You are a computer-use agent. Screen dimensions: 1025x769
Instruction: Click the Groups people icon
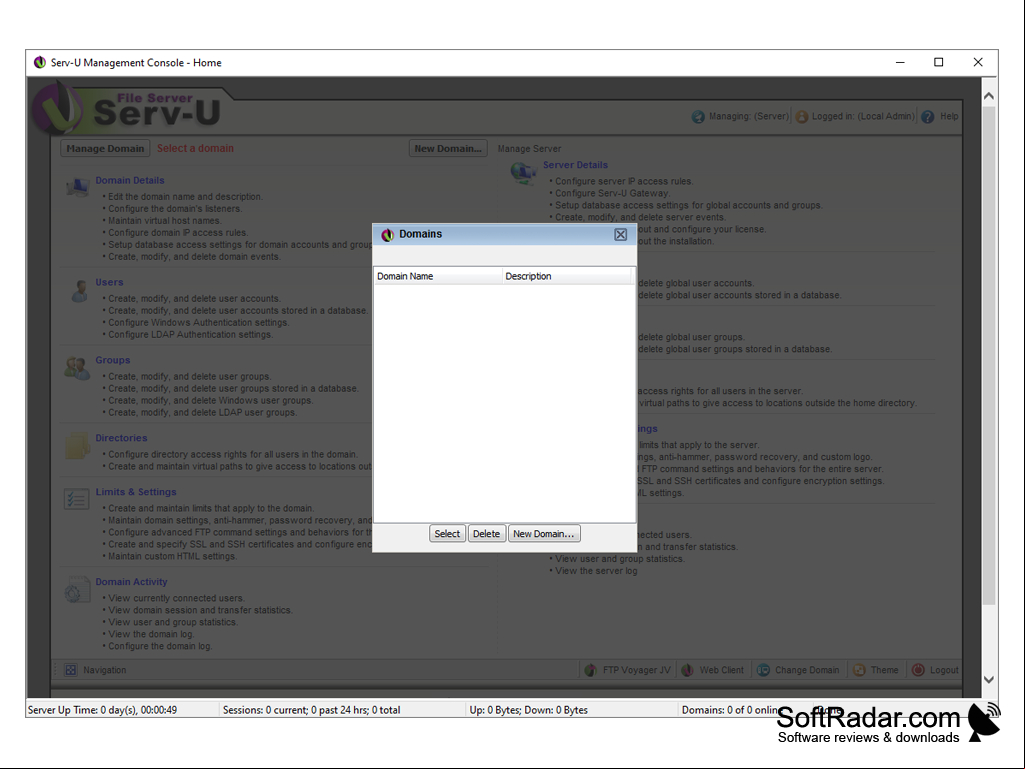click(77, 368)
